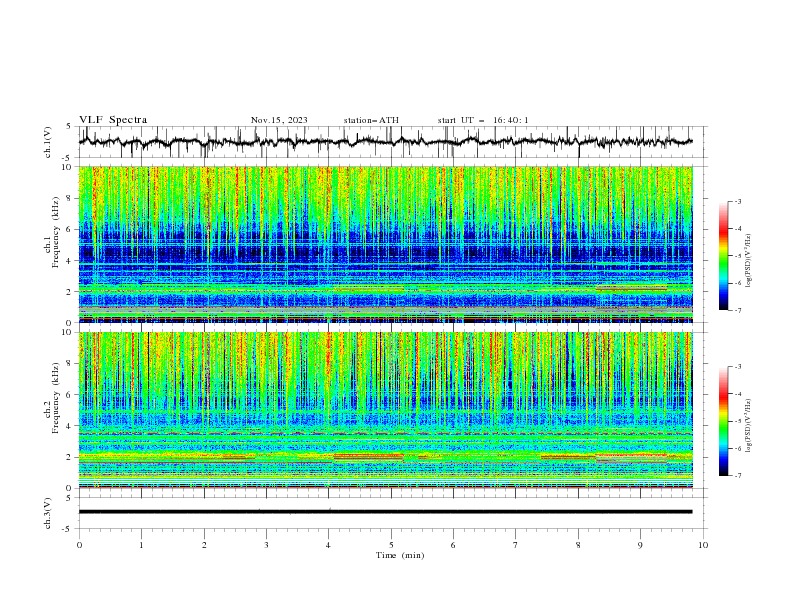Click the "VLF Spectra" title text
Image resolution: width=792 pixels, height=612 pixels.
tap(113, 120)
